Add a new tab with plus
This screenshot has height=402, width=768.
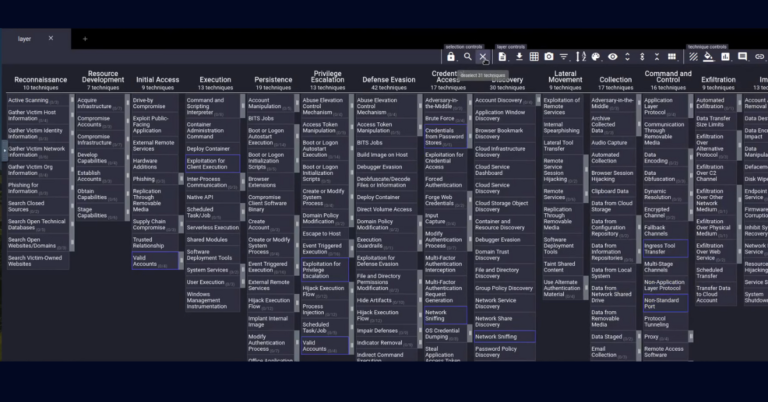point(85,39)
